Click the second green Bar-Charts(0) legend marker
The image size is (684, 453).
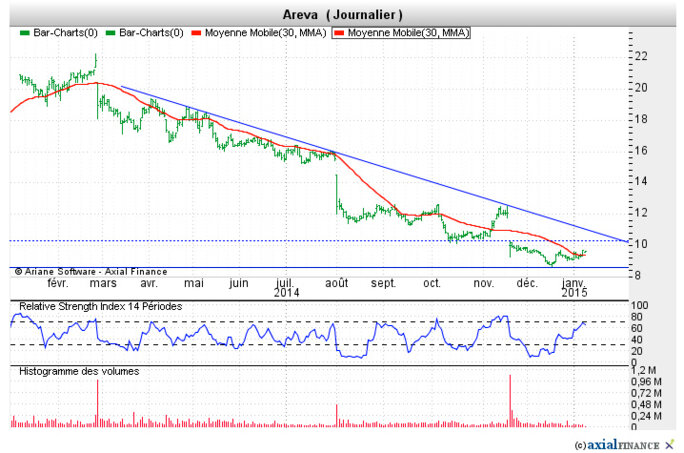click(x=110, y=33)
